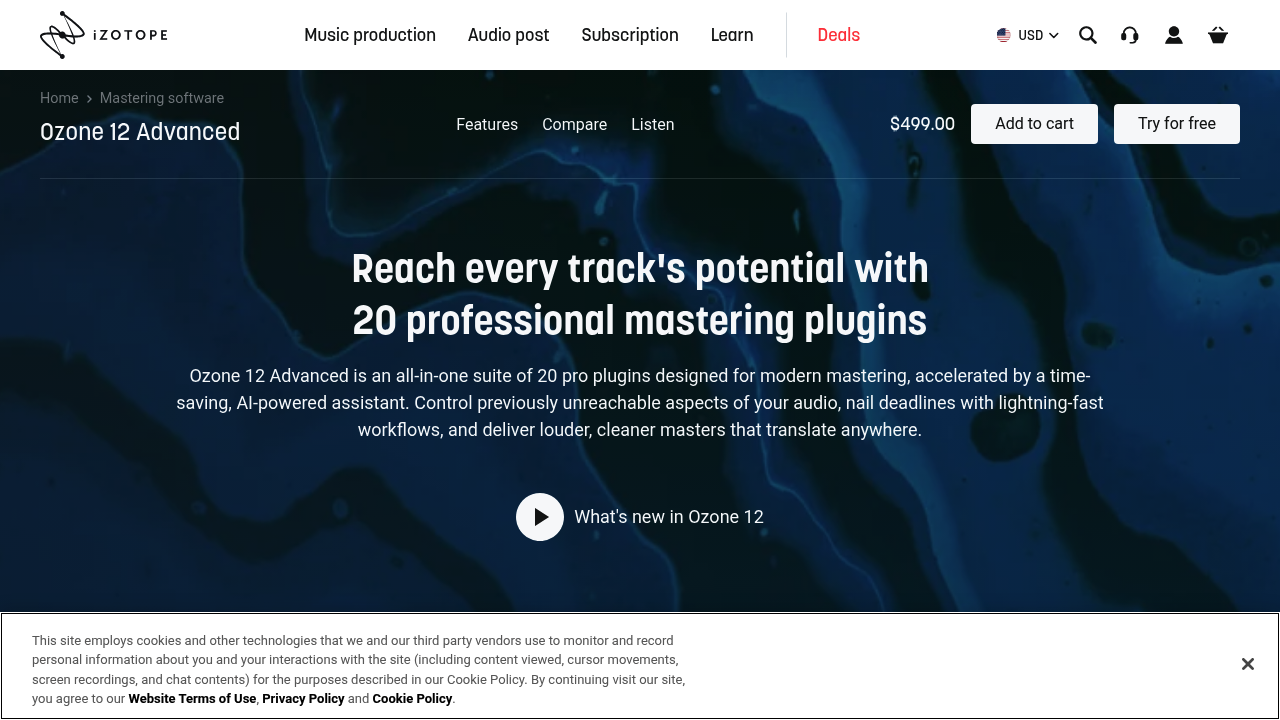Click the What's new in Ozone 12 label

pos(669,517)
